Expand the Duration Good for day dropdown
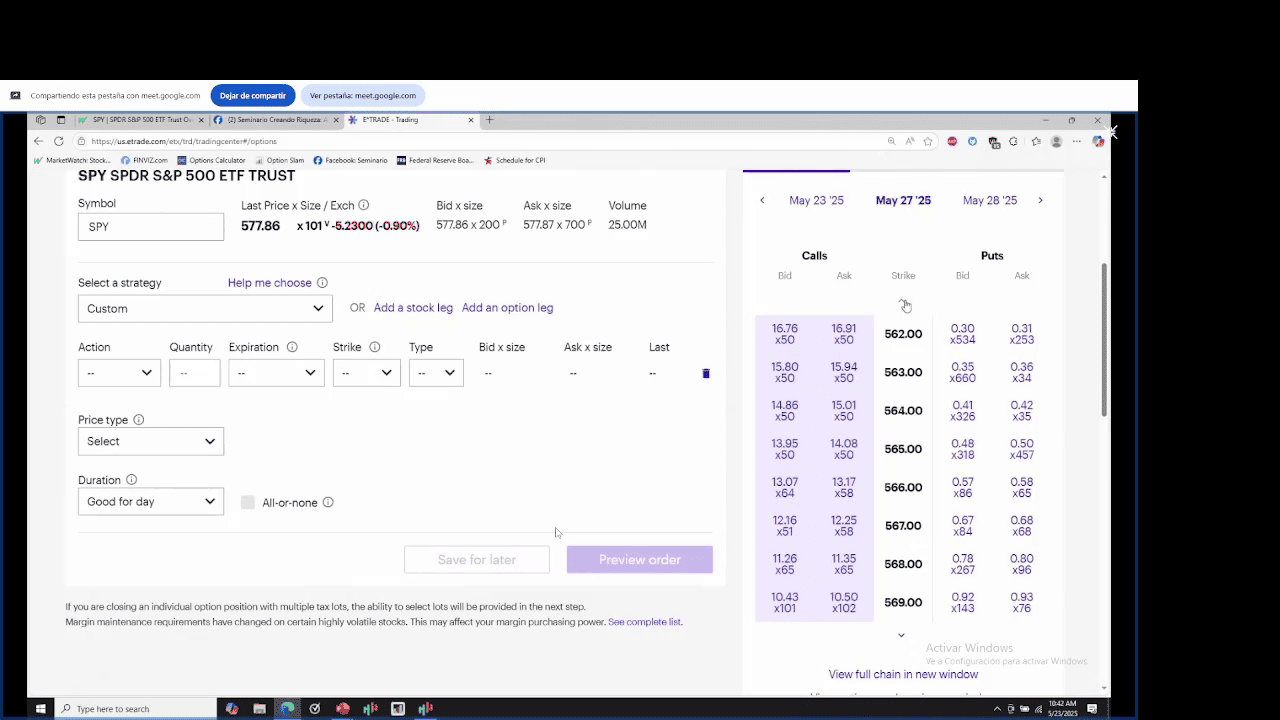The image size is (1280, 720). tap(151, 502)
